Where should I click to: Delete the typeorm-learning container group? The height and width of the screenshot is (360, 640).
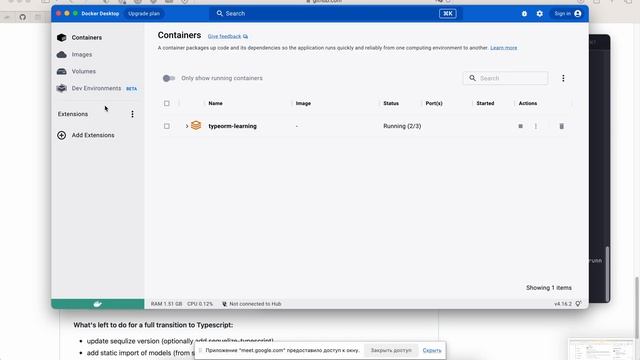click(x=562, y=126)
